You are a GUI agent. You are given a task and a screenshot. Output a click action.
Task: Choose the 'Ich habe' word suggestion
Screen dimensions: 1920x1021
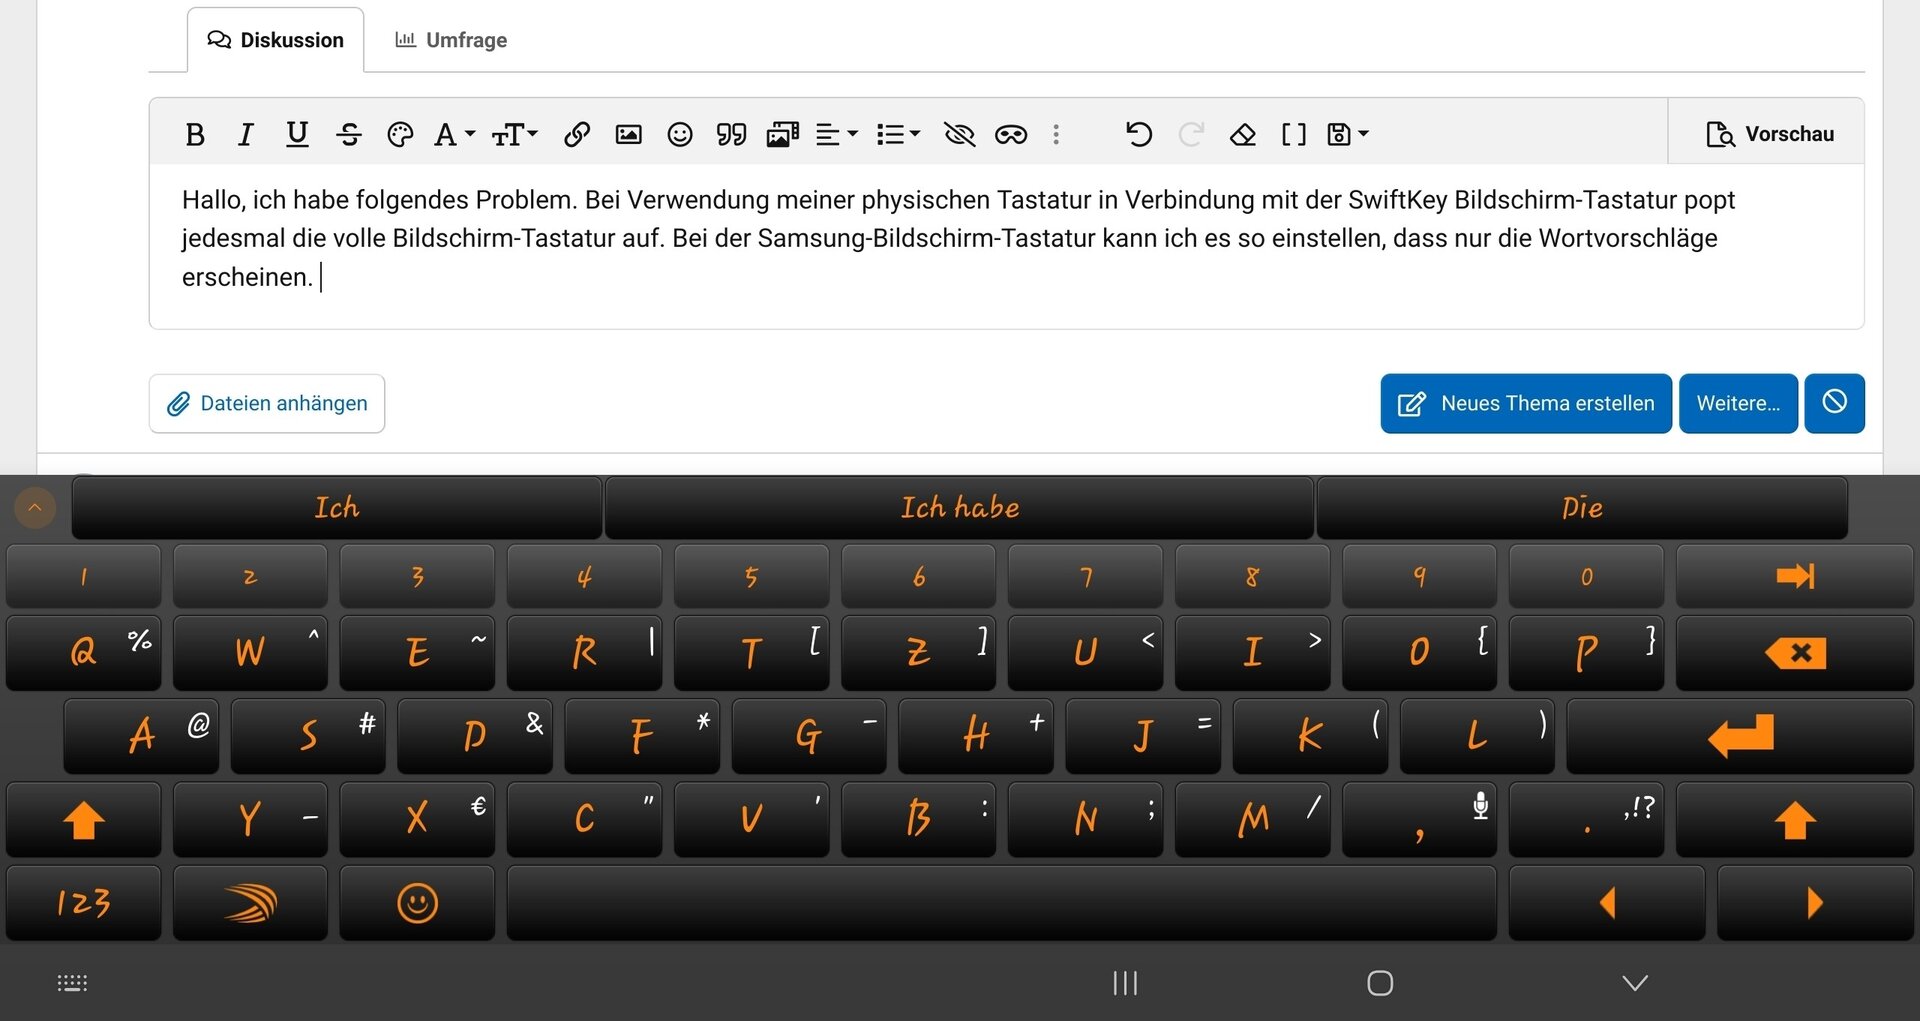coord(959,508)
